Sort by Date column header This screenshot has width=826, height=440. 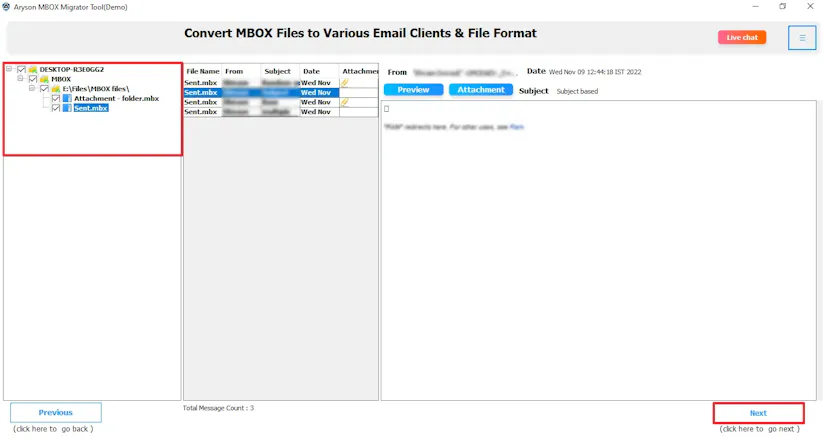click(x=319, y=71)
